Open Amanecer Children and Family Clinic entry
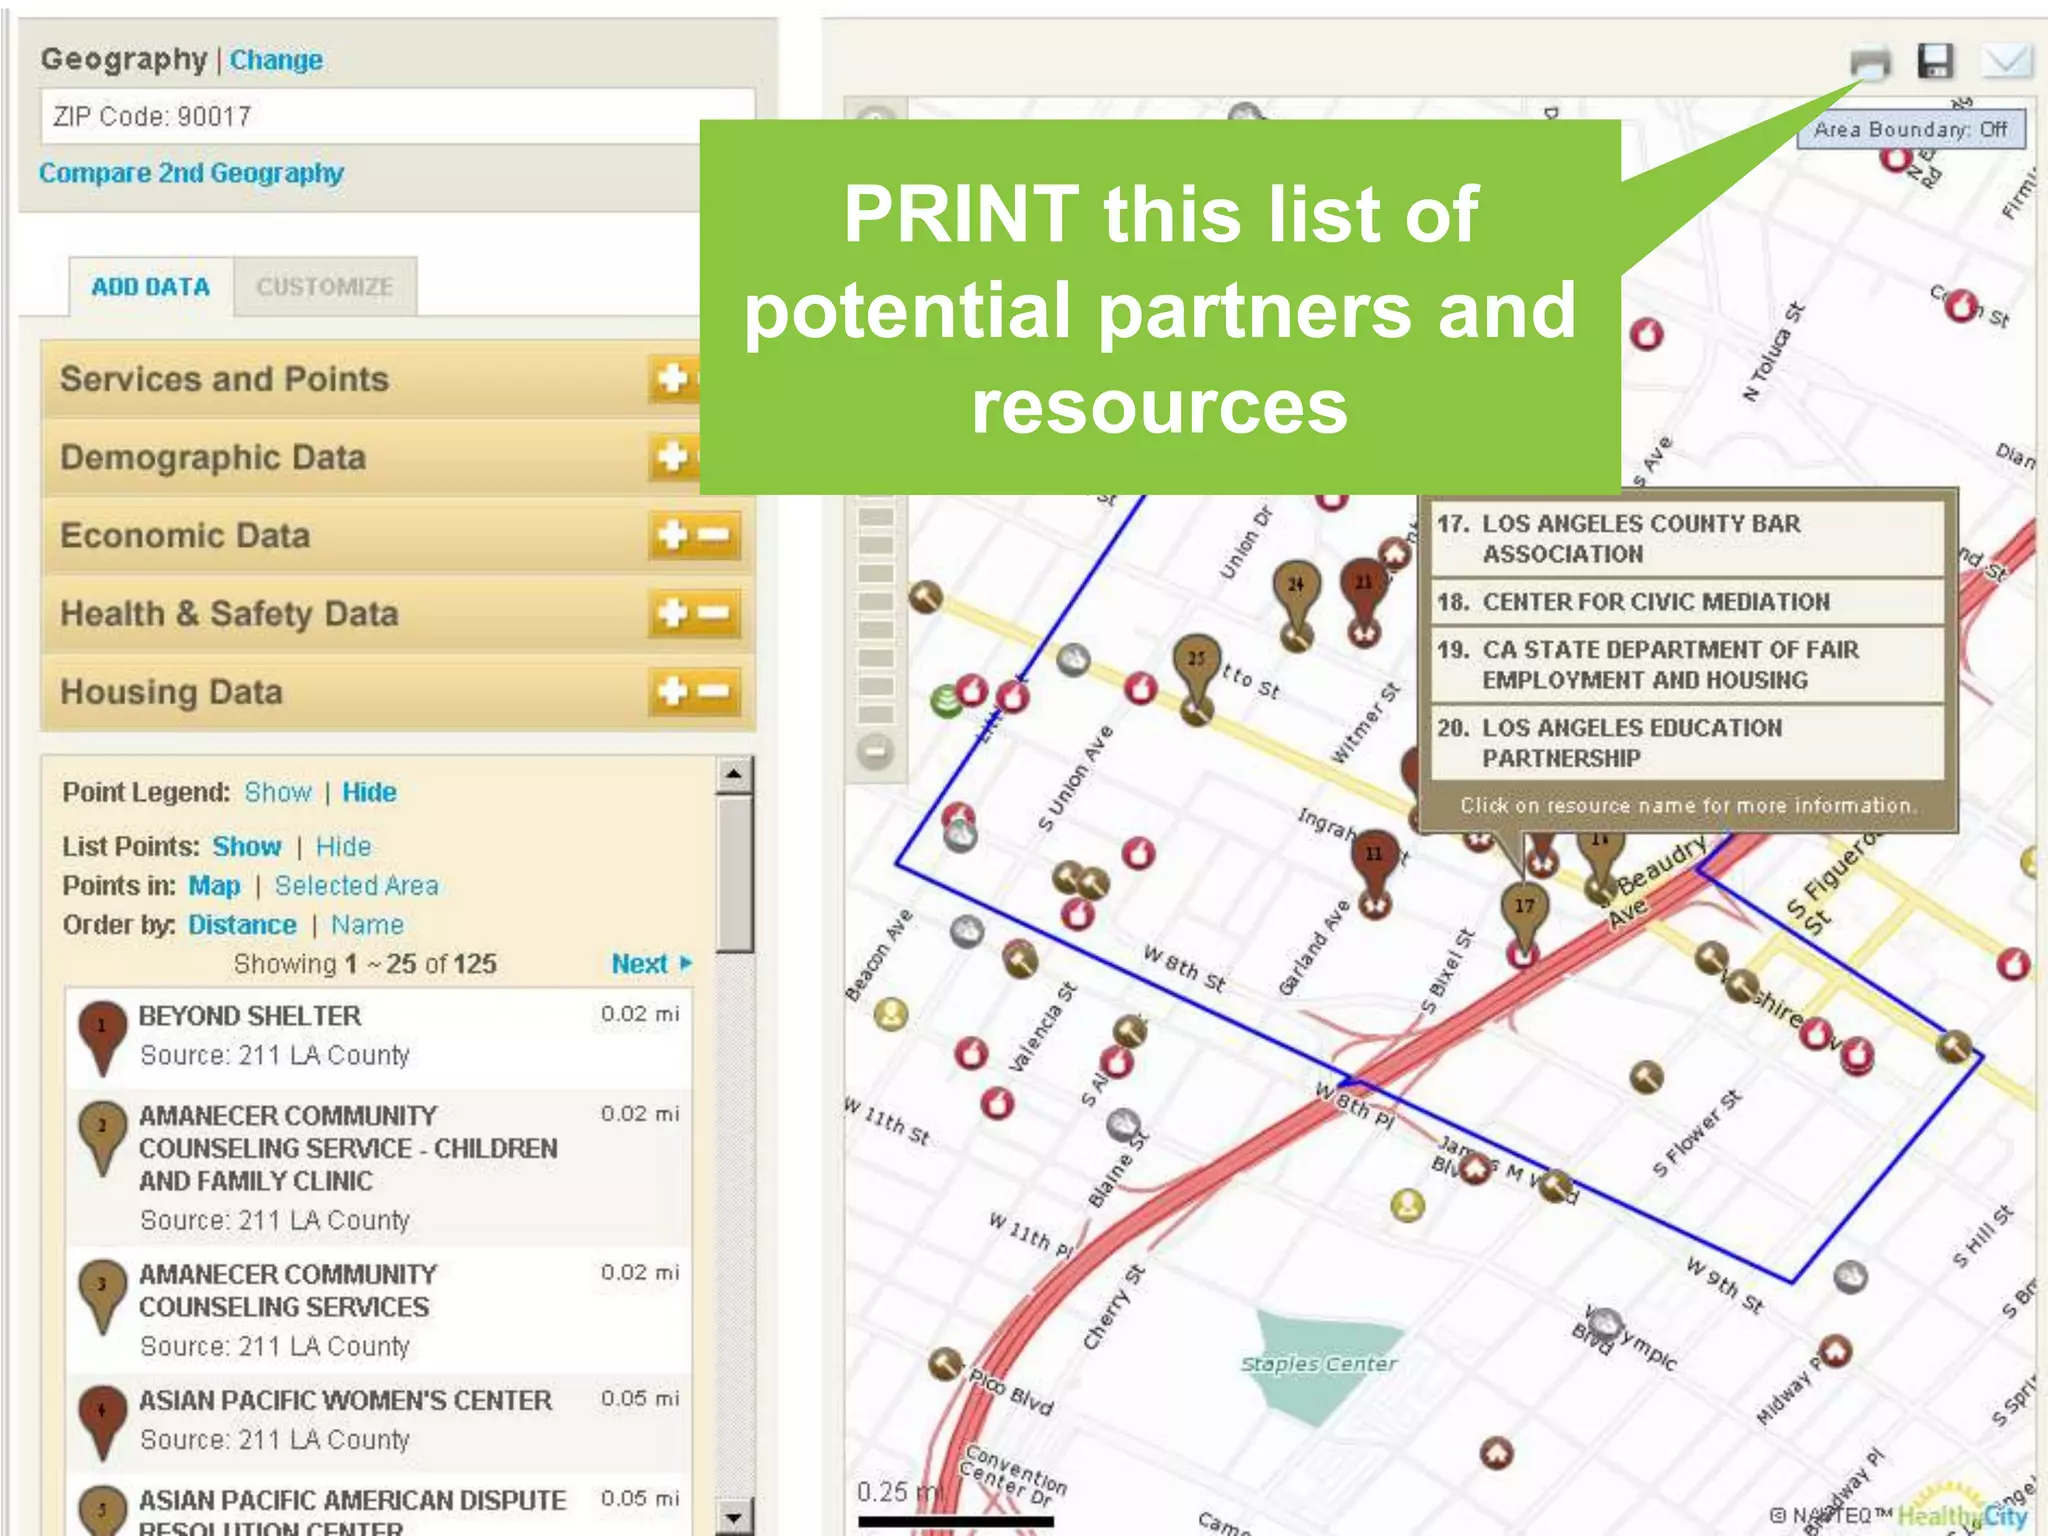This screenshot has width=2048, height=1536. point(379,1167)
